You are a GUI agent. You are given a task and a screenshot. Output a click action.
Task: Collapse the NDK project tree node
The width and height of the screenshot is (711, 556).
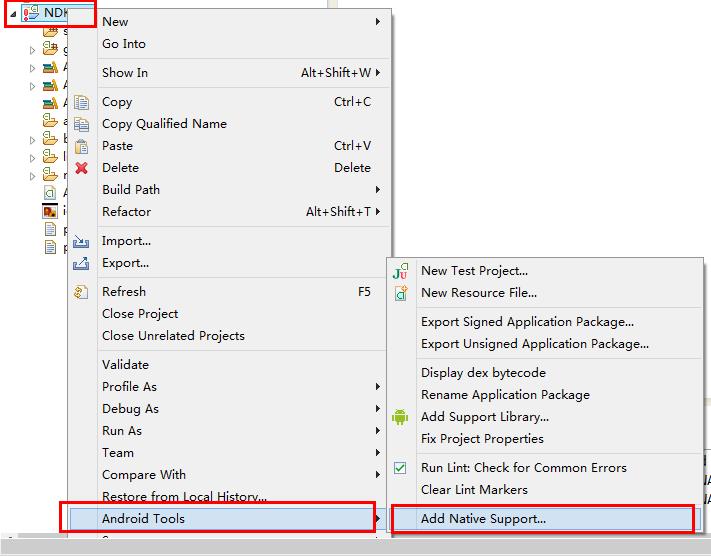pyautogui.click(x=13, y=14)
